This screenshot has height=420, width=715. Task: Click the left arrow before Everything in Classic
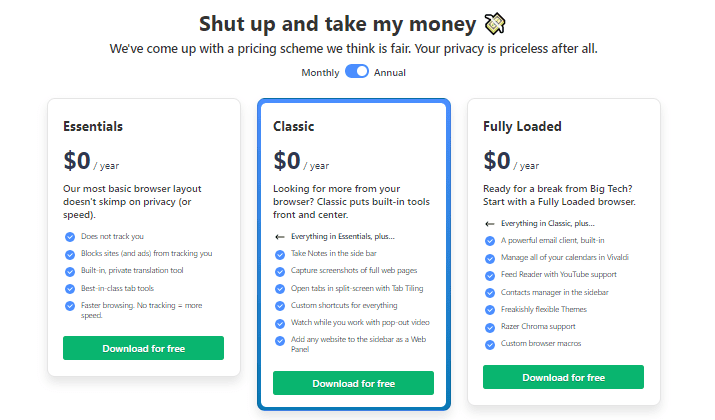pyautogui.click(x=489, y=224)
